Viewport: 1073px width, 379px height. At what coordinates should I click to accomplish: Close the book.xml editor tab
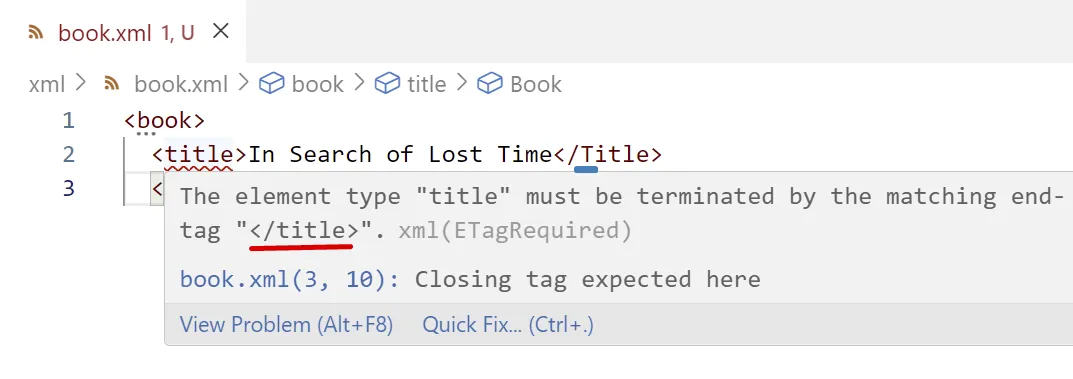click(220, 31)
